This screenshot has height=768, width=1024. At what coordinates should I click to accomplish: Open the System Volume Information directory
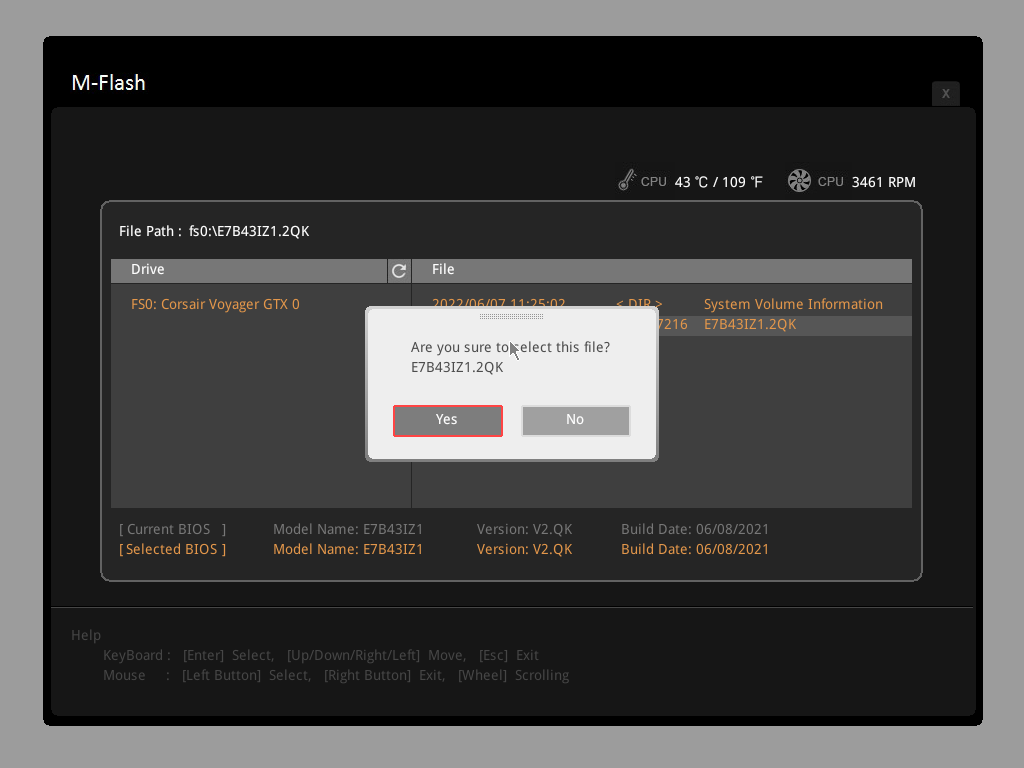point(793,304)
